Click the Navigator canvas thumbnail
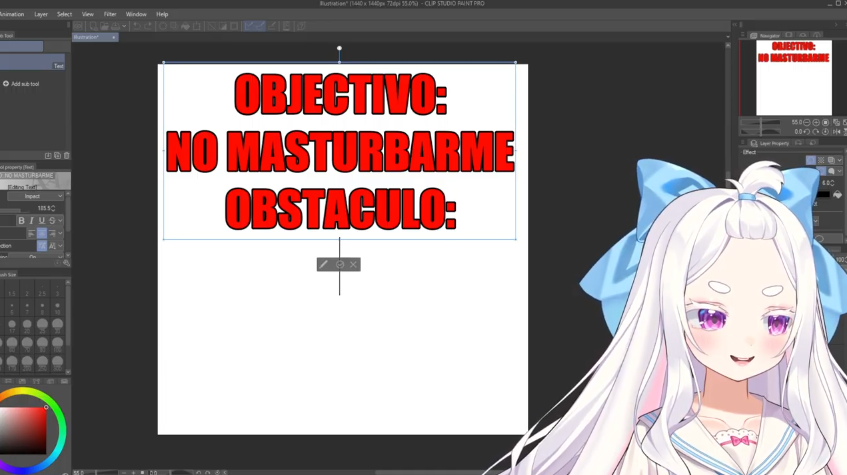Viewport: 847px width, 475px height. pyautogui.click(x=794, y=77)
